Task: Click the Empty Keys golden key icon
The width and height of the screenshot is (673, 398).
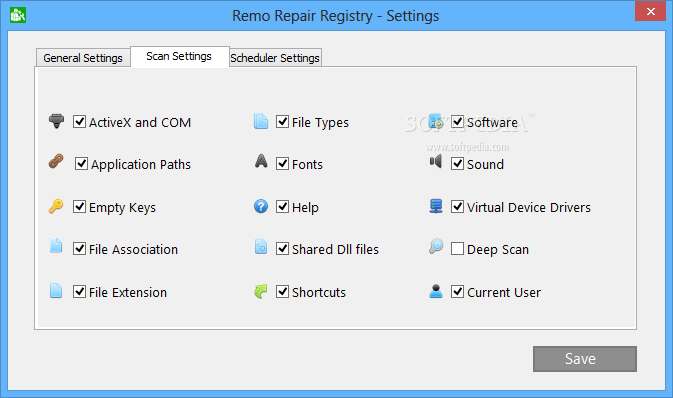Action: 56,207
